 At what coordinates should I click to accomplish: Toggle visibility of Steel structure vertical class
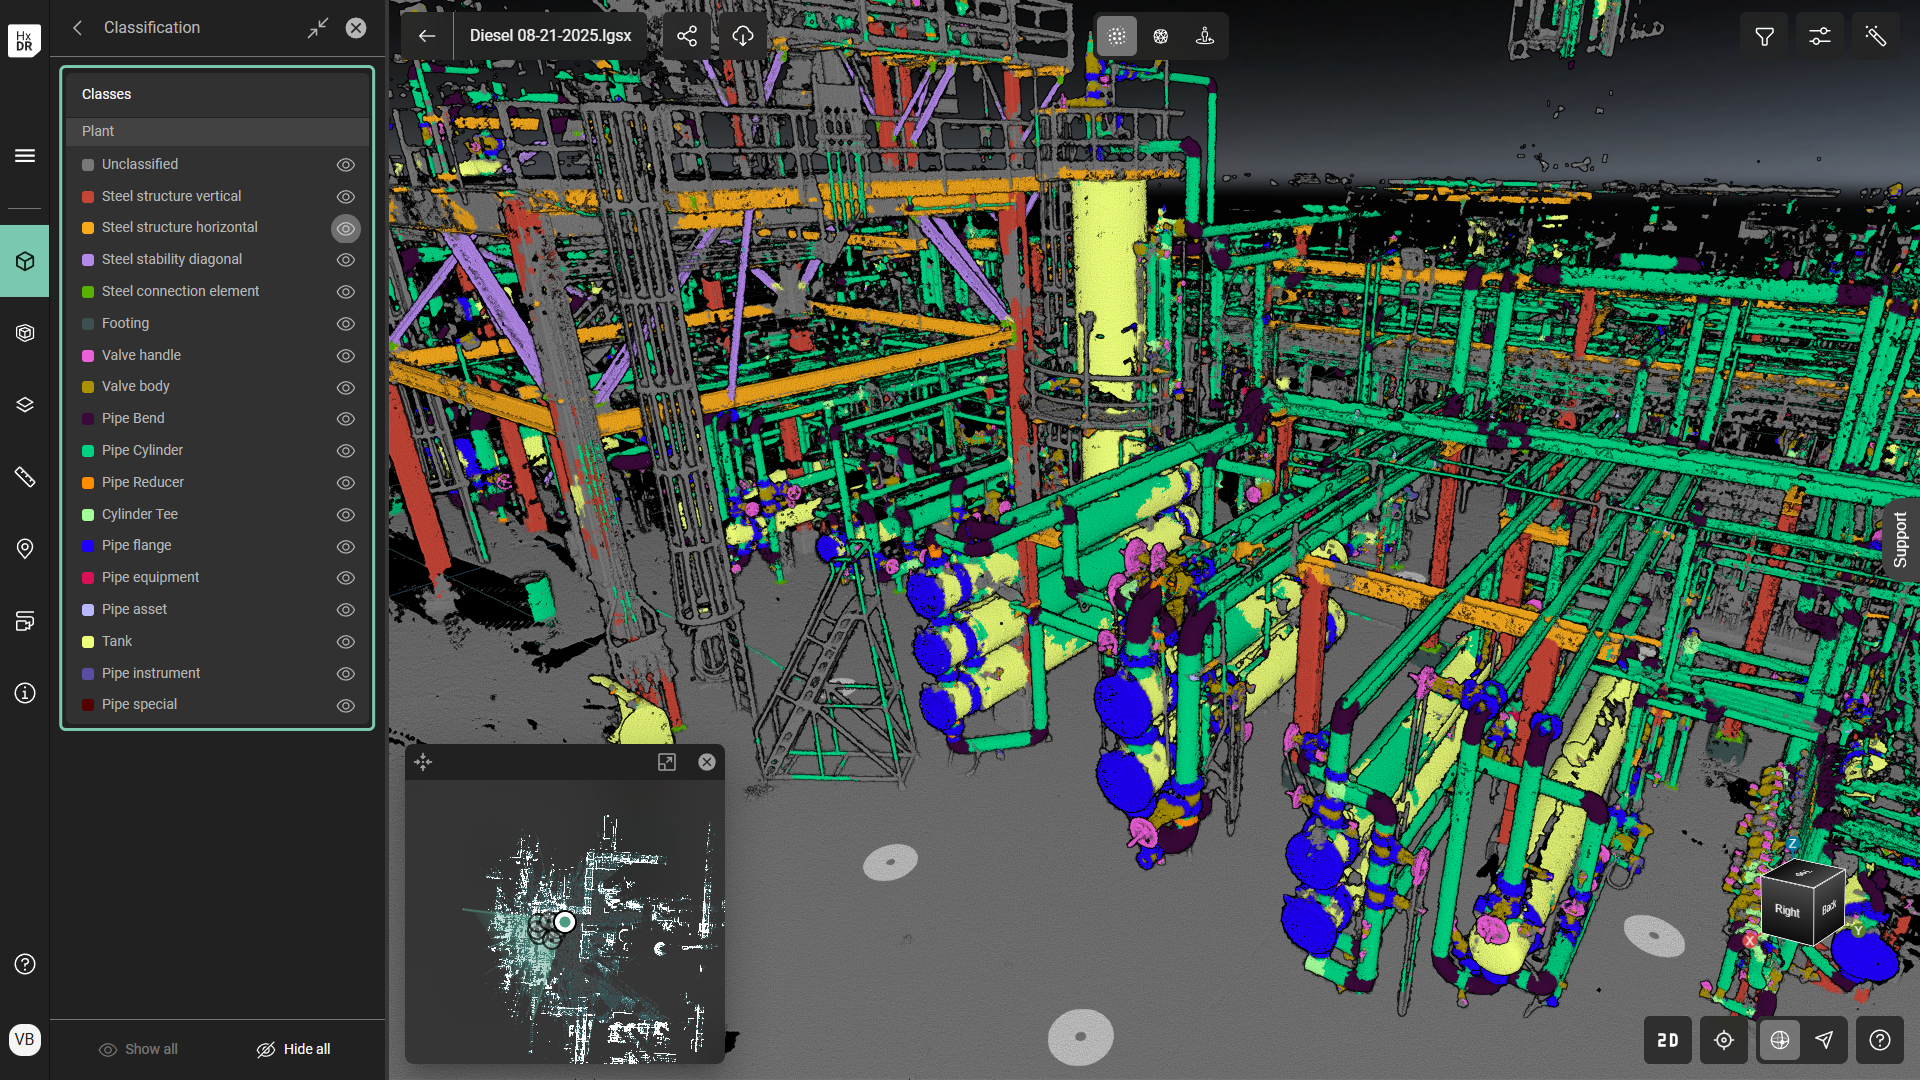coord(346,197)
